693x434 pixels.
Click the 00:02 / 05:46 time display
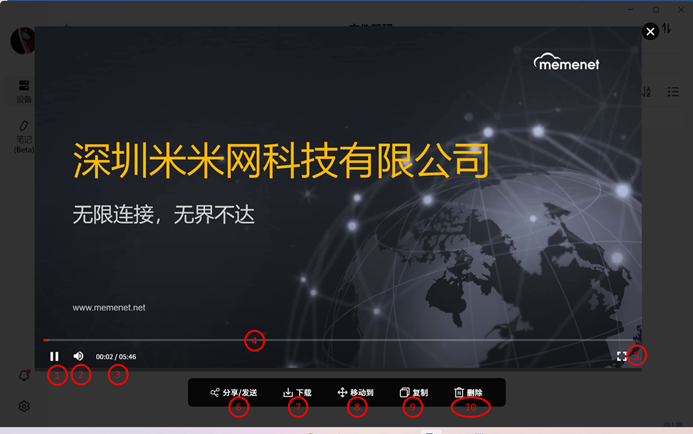click(x=116, y=357)
